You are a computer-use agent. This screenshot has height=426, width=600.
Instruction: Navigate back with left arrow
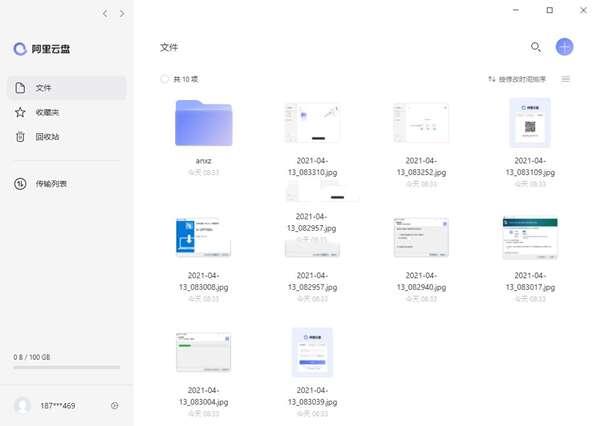(x=105, y=14)
